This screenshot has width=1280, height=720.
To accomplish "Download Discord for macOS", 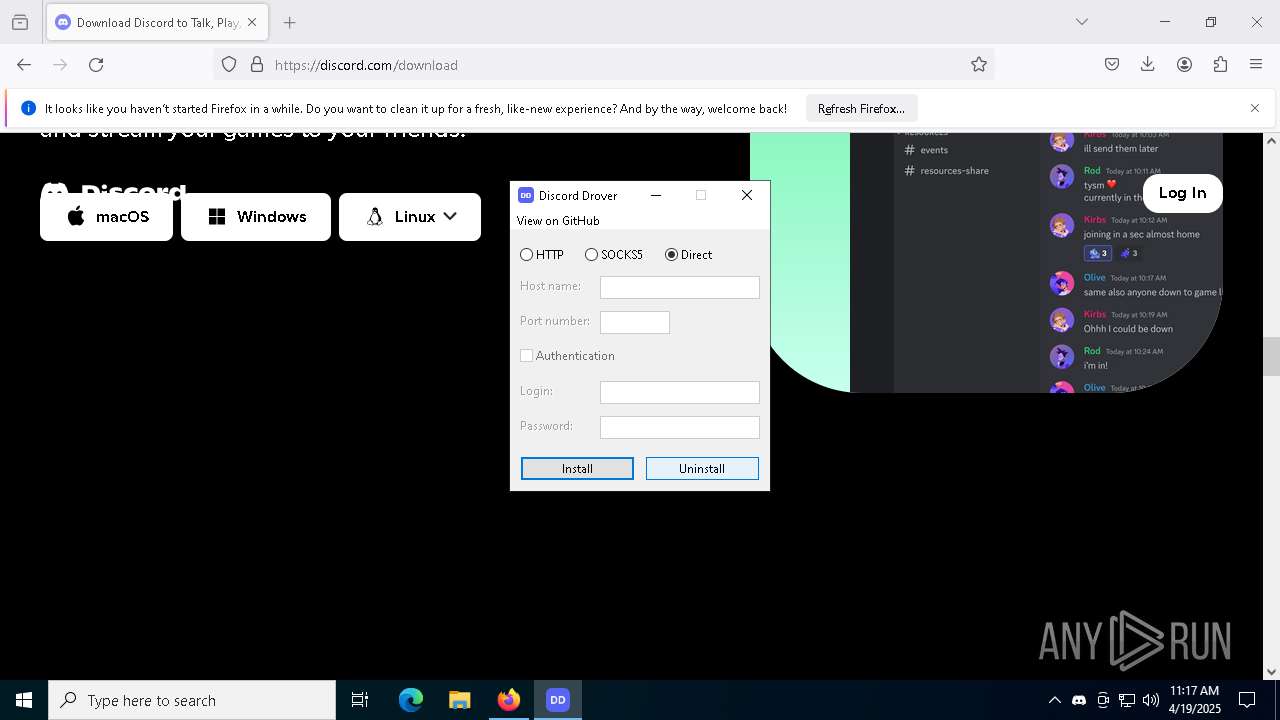I will click(x=106, y=217).
